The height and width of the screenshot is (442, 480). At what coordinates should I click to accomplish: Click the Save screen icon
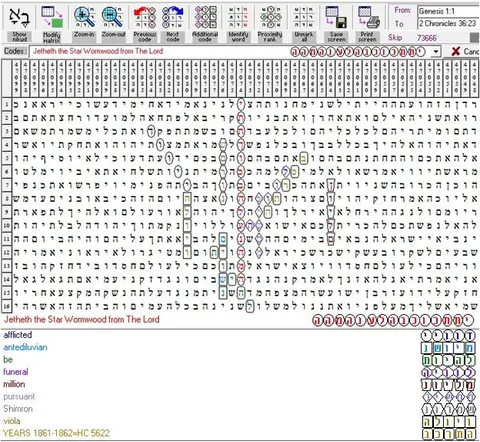(x=336, y=17)
